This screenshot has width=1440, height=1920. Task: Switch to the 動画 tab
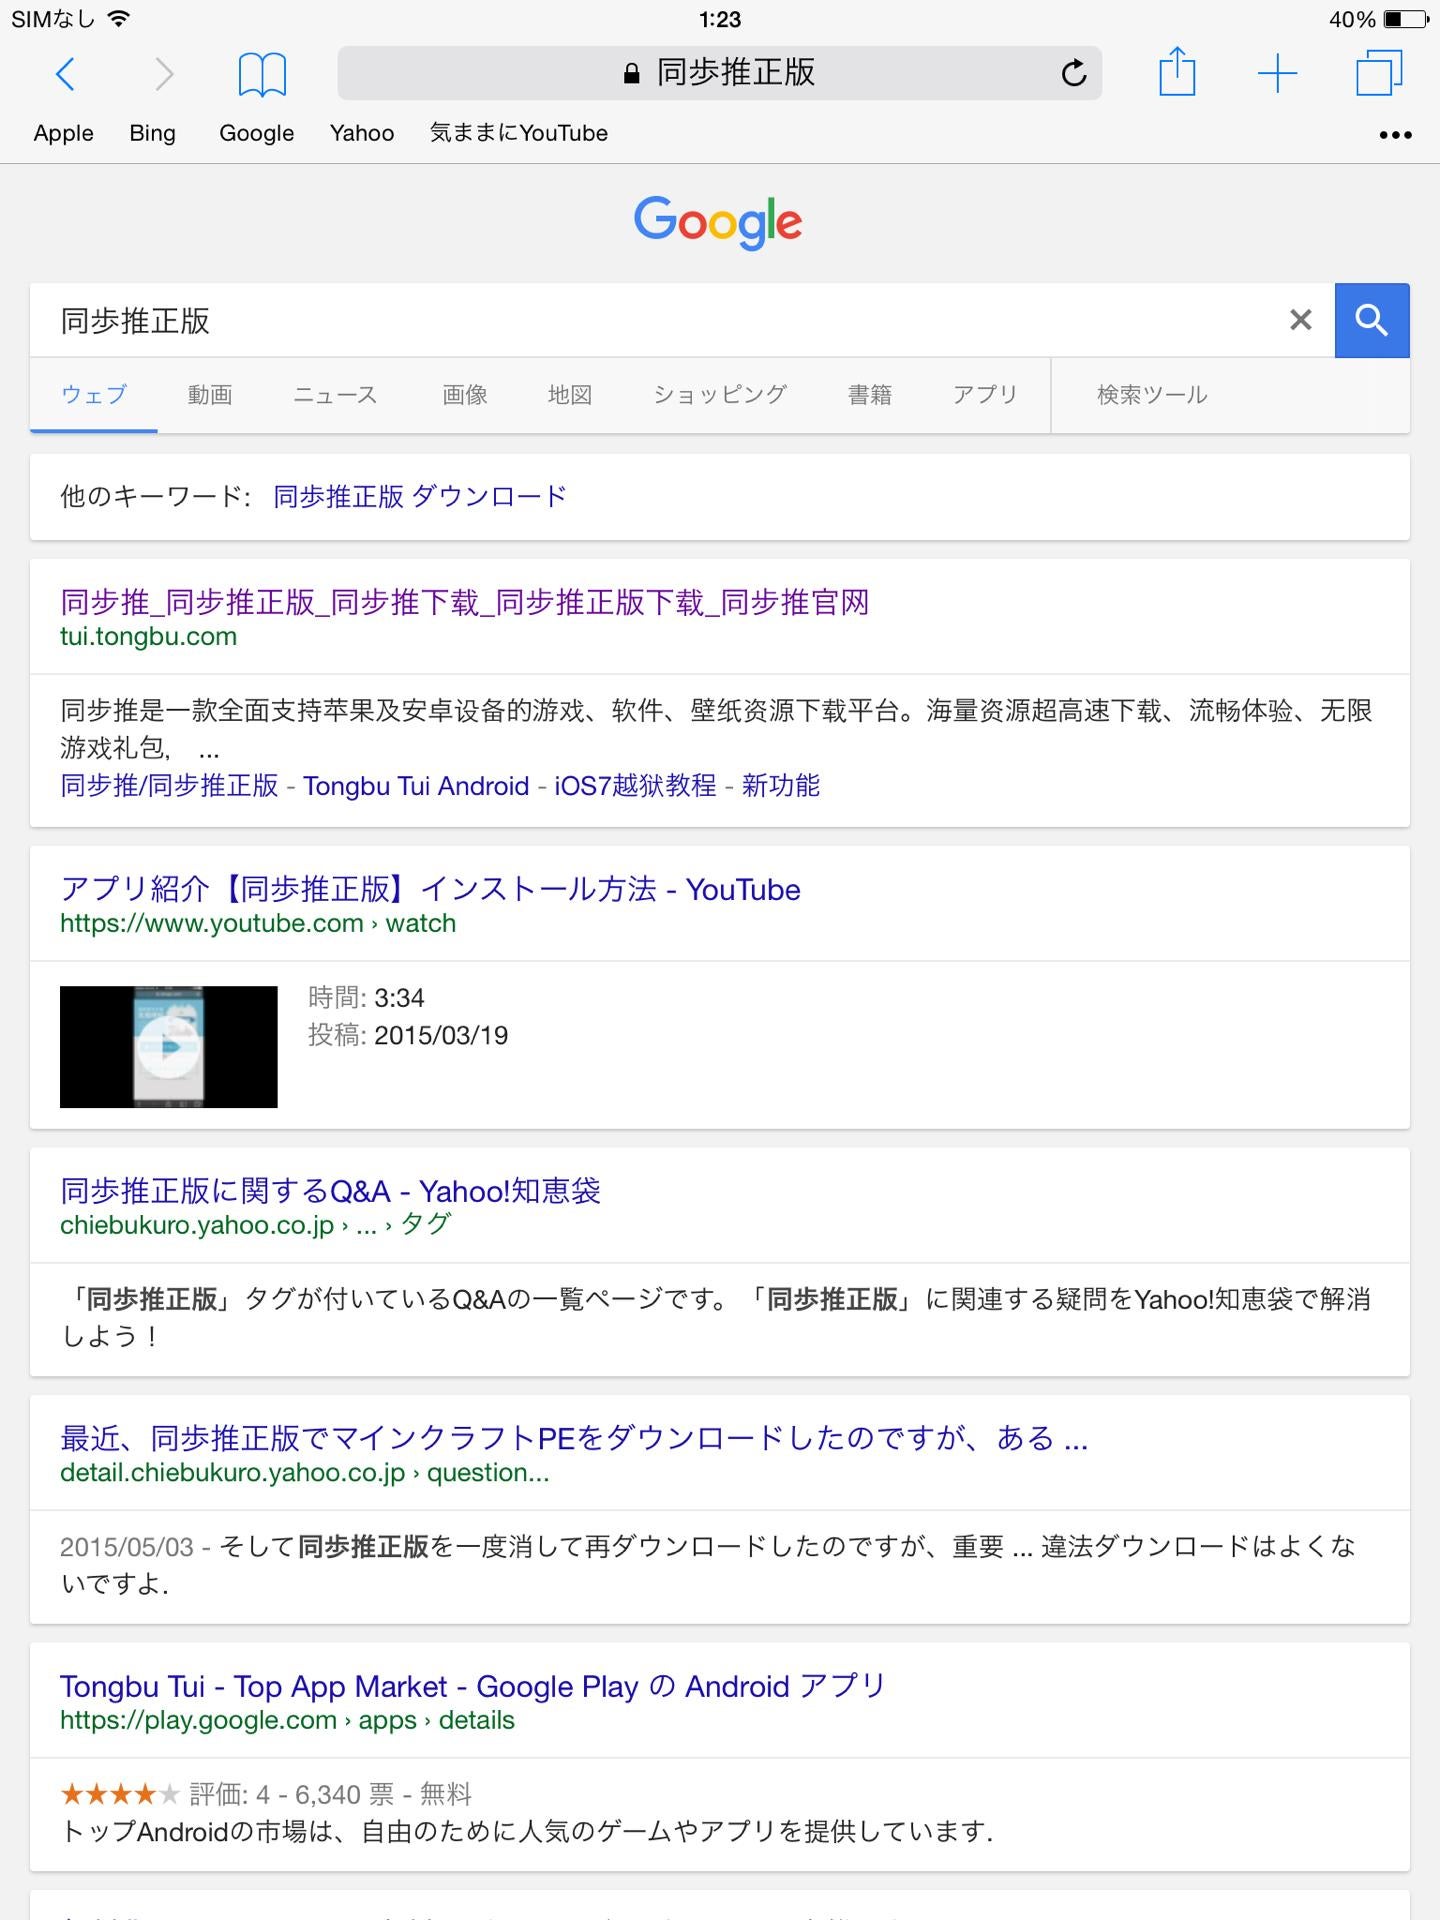(210, 395)
